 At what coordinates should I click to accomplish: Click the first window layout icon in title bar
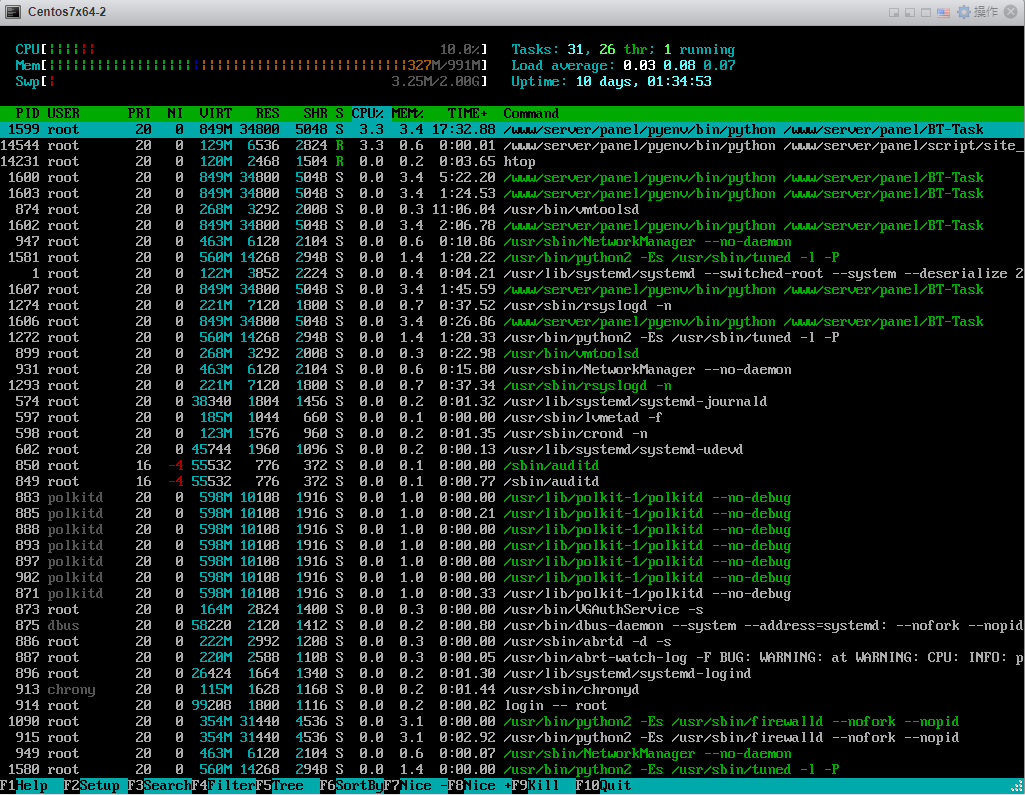pyautogui.click(x=894, y=12)
